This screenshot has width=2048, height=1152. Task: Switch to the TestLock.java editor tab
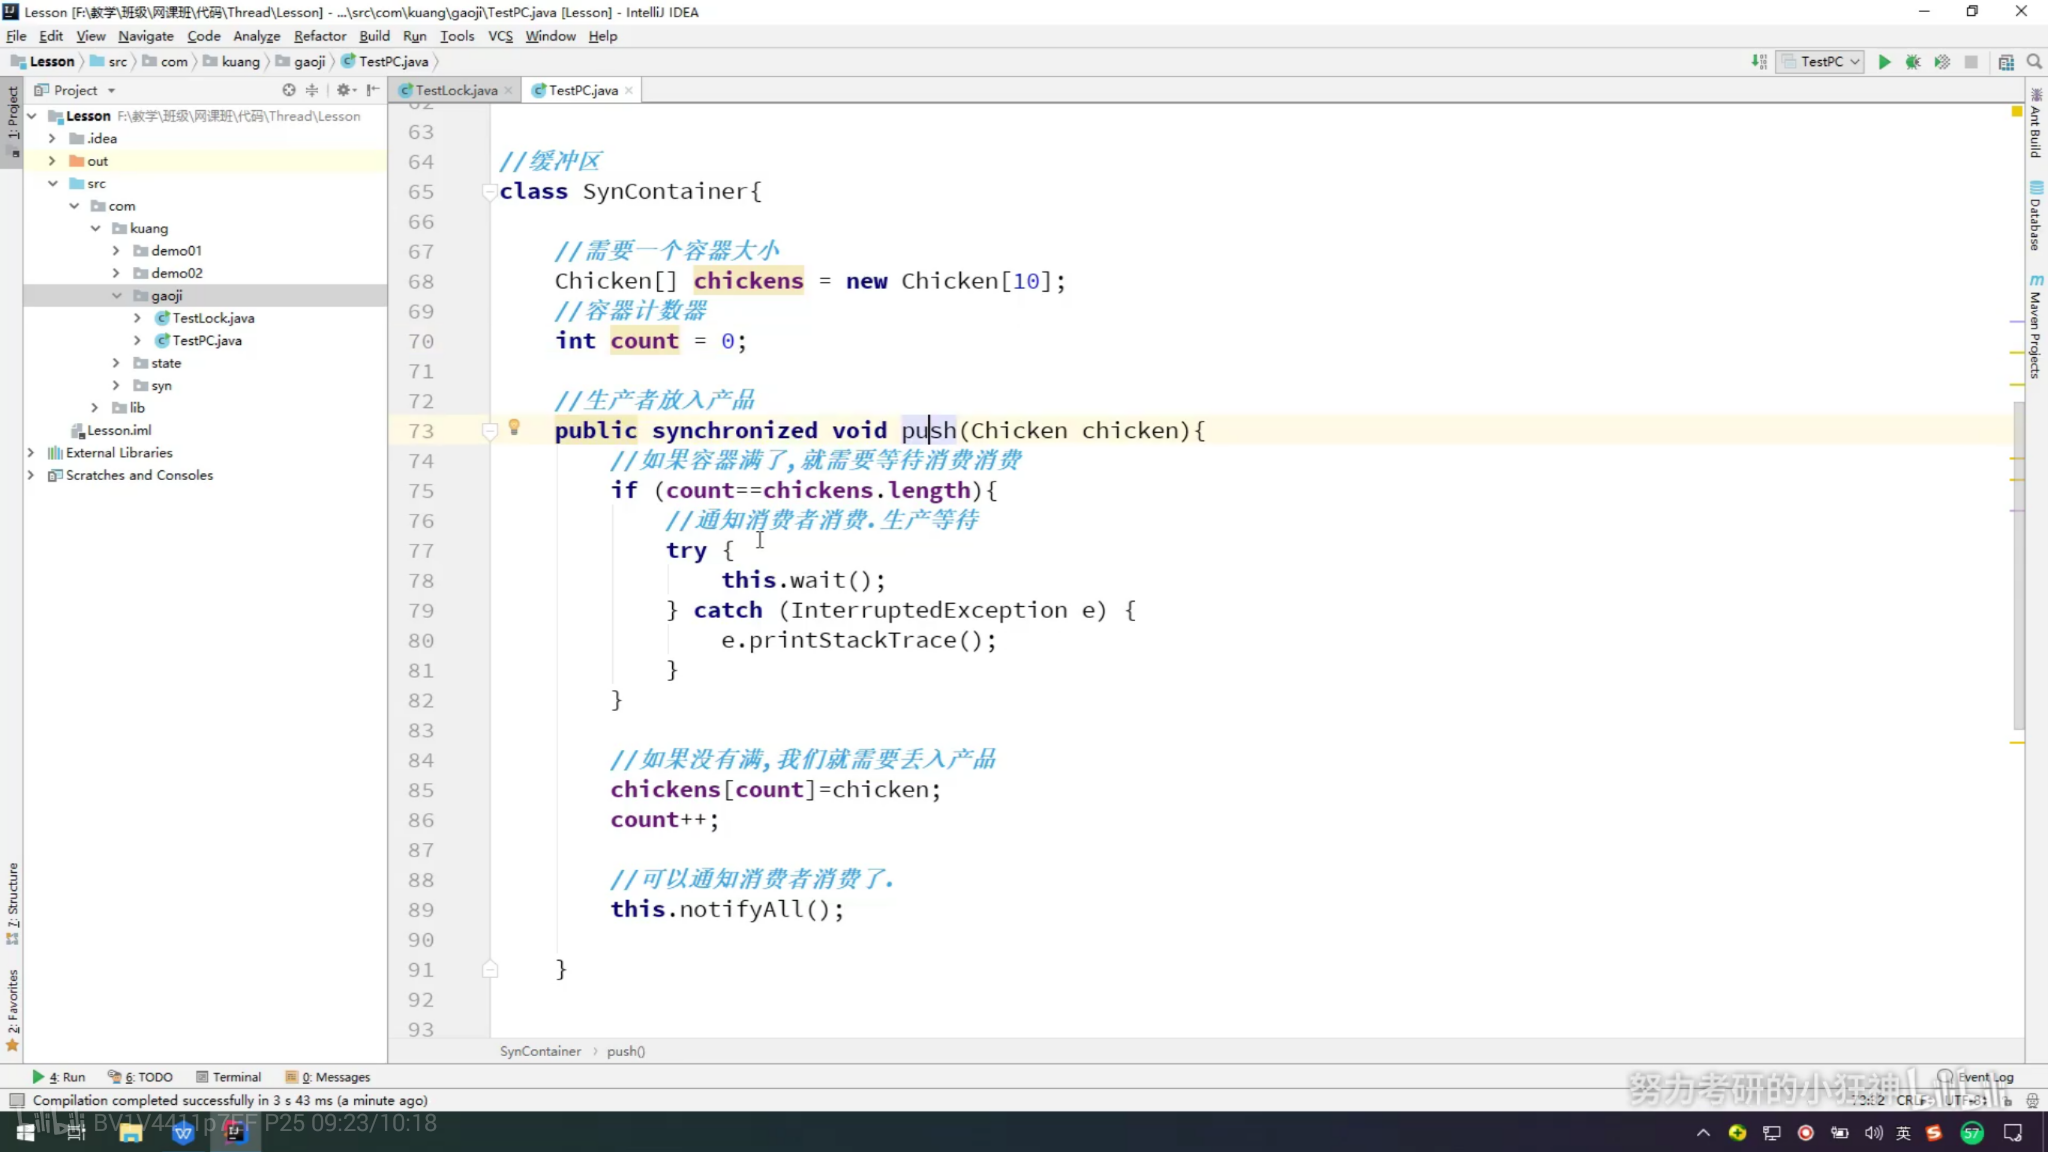[455, 90]
